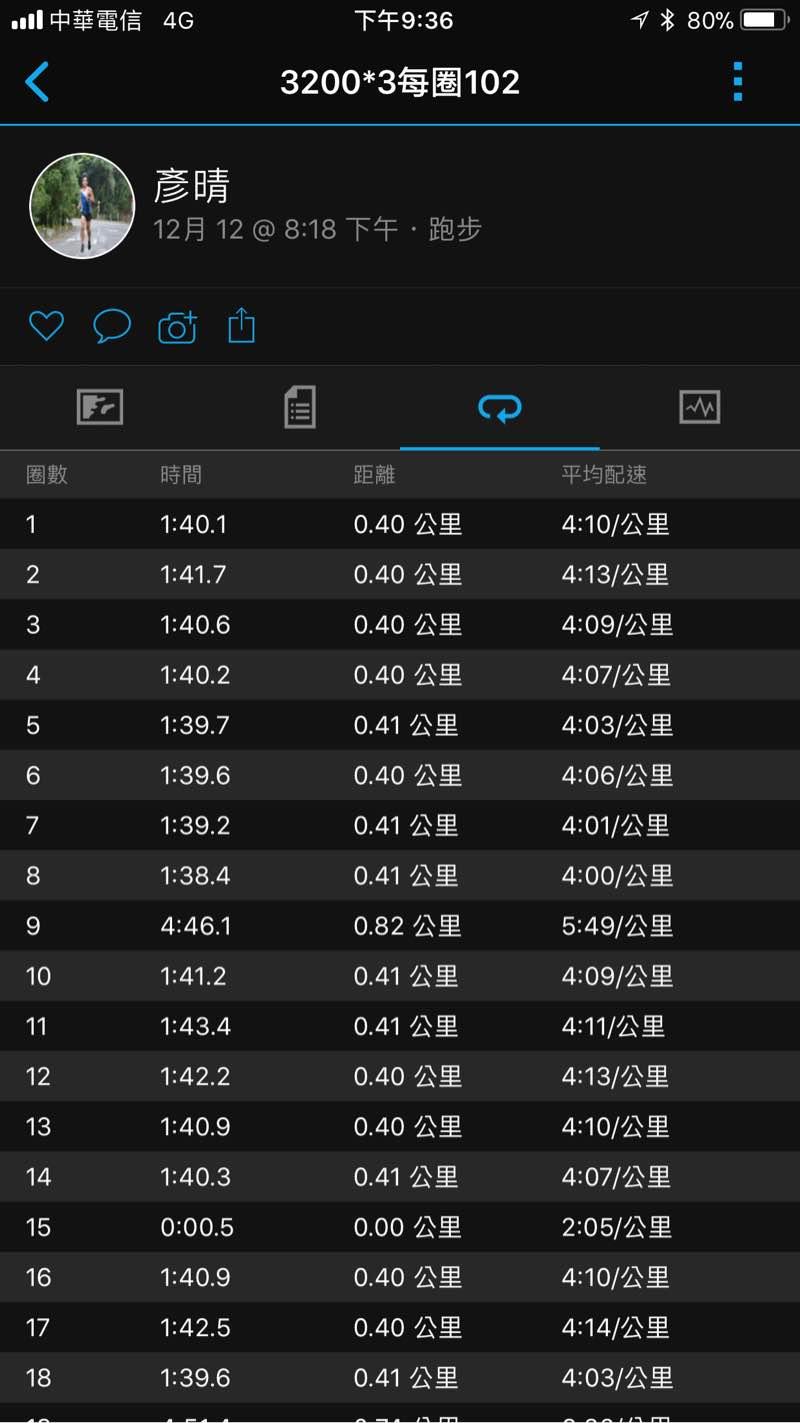Tap the back arrow icon

[x=37, y=82]
